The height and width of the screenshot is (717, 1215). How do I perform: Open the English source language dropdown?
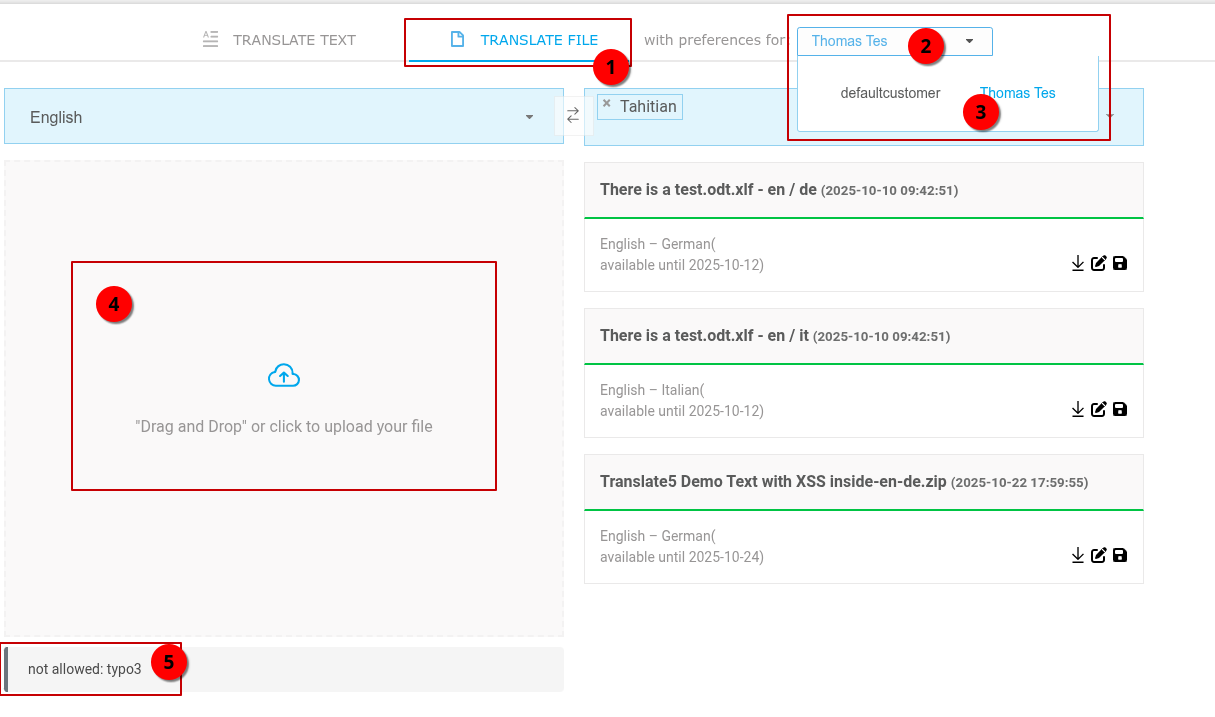(529, 117)
